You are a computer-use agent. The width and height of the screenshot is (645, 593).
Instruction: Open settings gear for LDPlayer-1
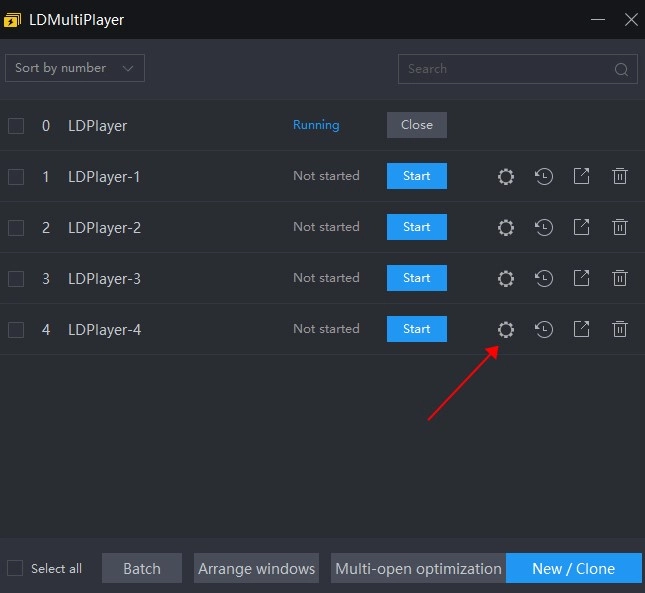click(506, 176)
